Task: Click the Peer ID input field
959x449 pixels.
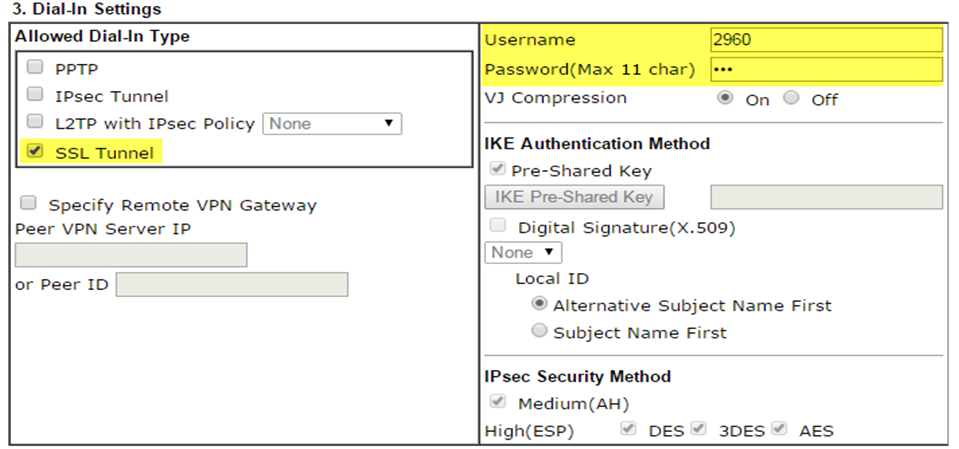Action: tap(231, 285)
